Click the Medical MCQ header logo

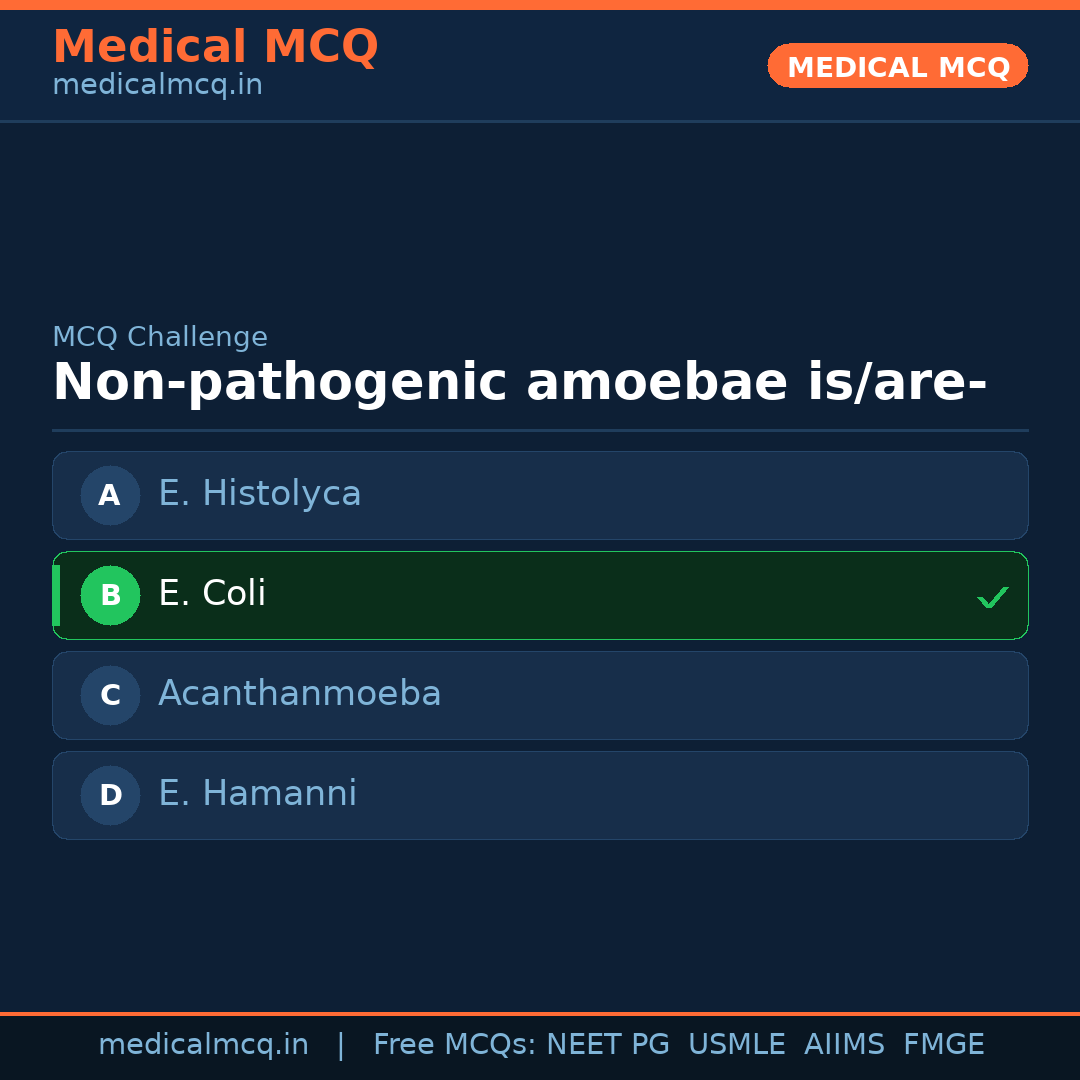tap(216, 46)
